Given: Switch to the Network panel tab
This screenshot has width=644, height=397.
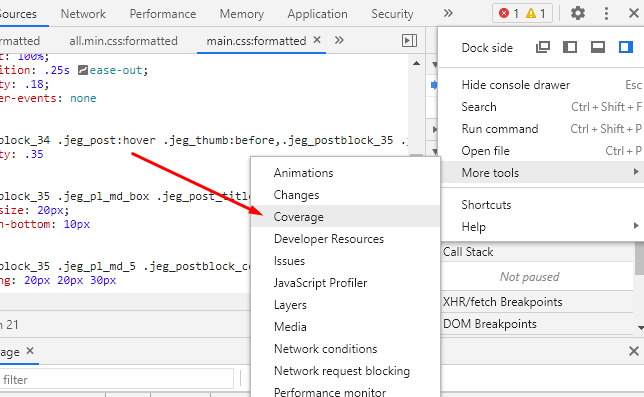Looking at the screenshot, I should (83, 14).
